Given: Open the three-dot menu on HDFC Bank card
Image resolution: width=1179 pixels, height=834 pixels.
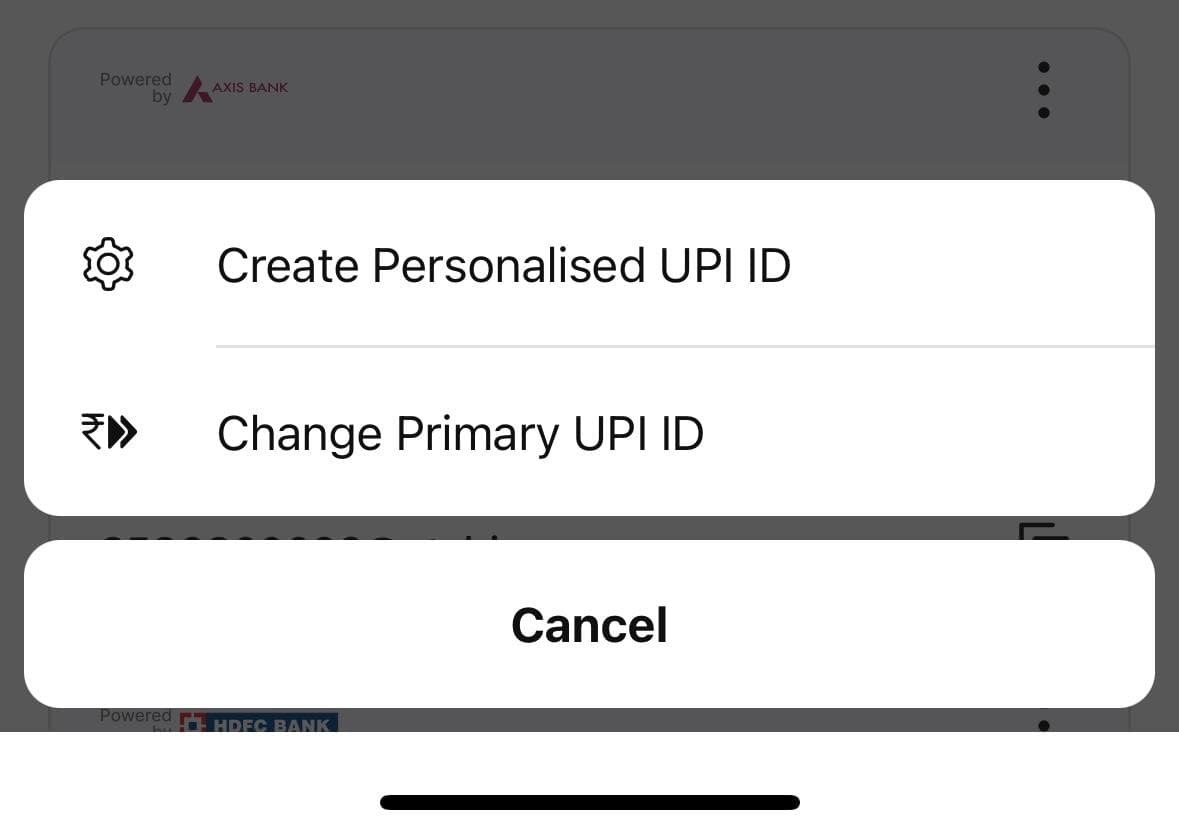Looking at the screenshot, I should coord(1043,725).
